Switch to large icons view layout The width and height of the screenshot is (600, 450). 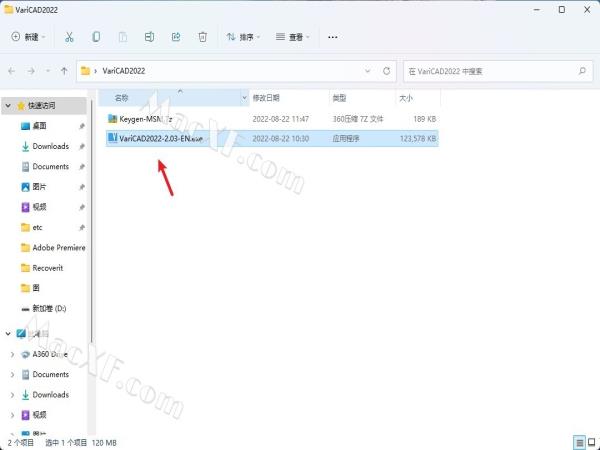pyautogui.click(x=592, y=443)
